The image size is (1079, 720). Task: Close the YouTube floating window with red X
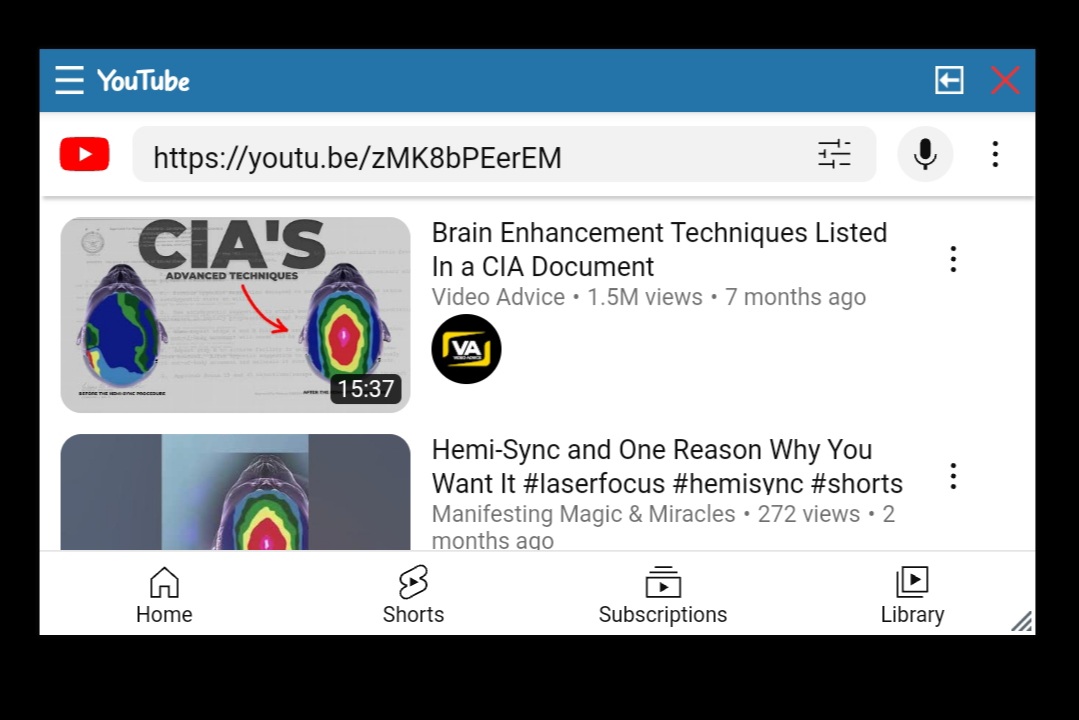pos(1005,80)
